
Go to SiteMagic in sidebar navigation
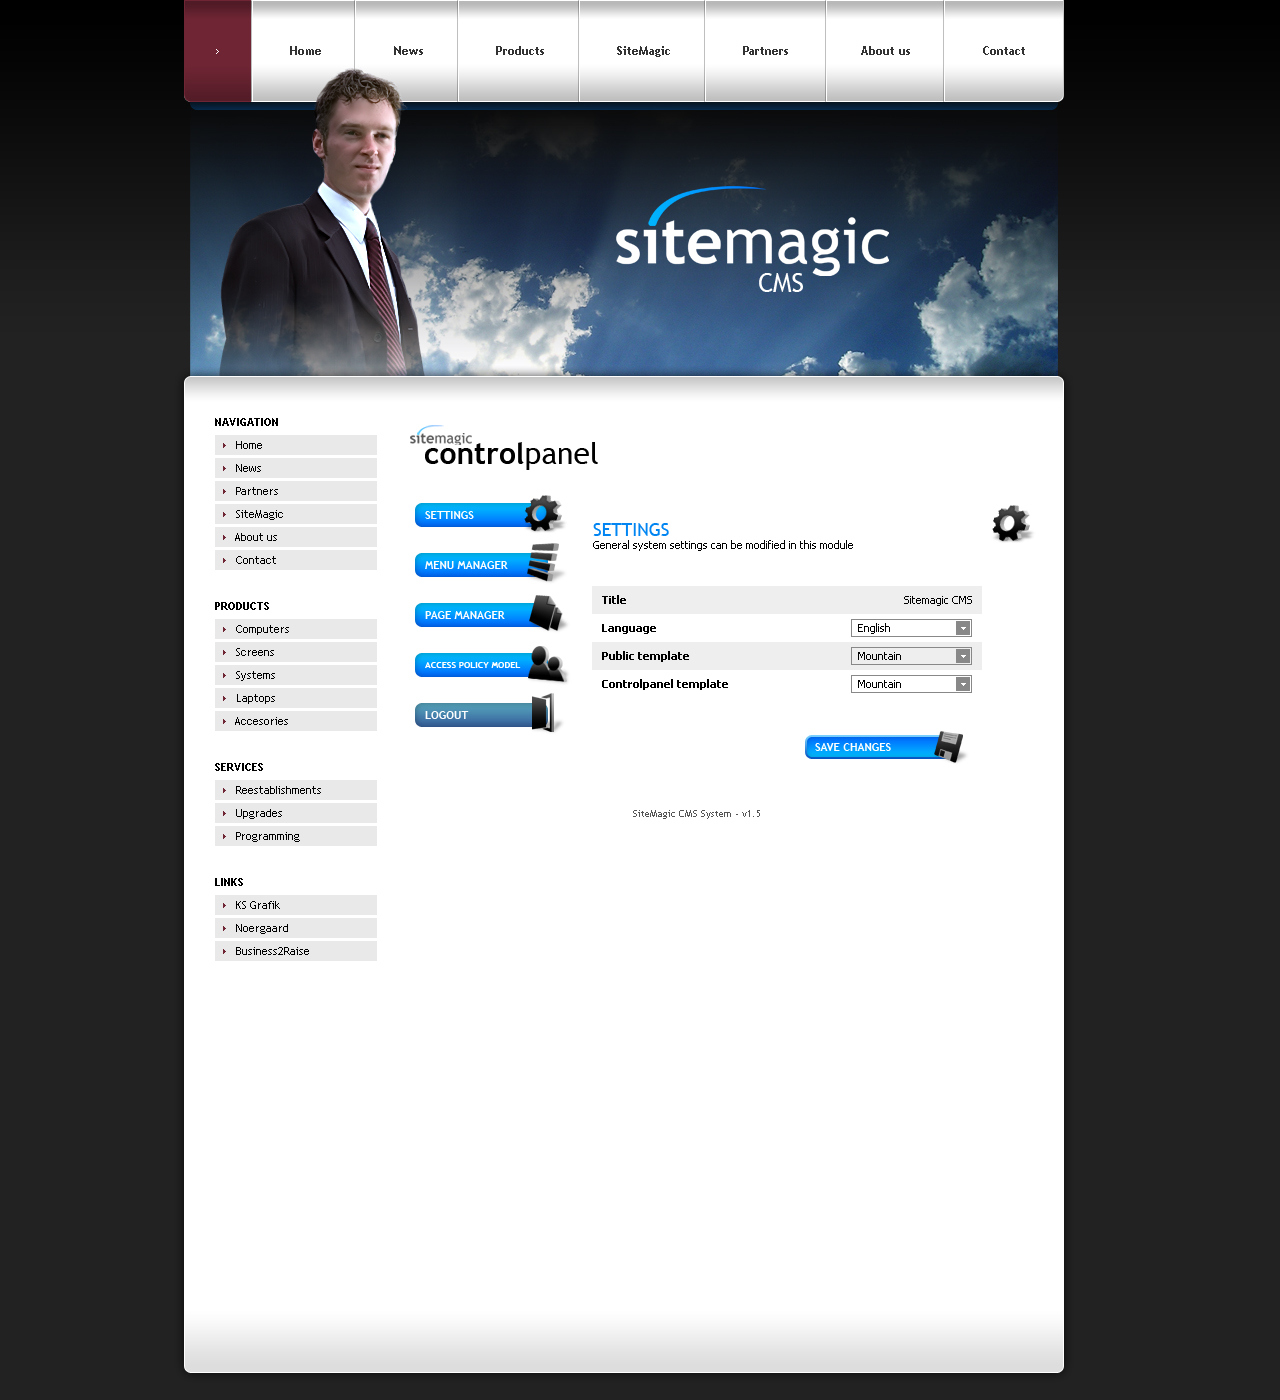[296, 514]
